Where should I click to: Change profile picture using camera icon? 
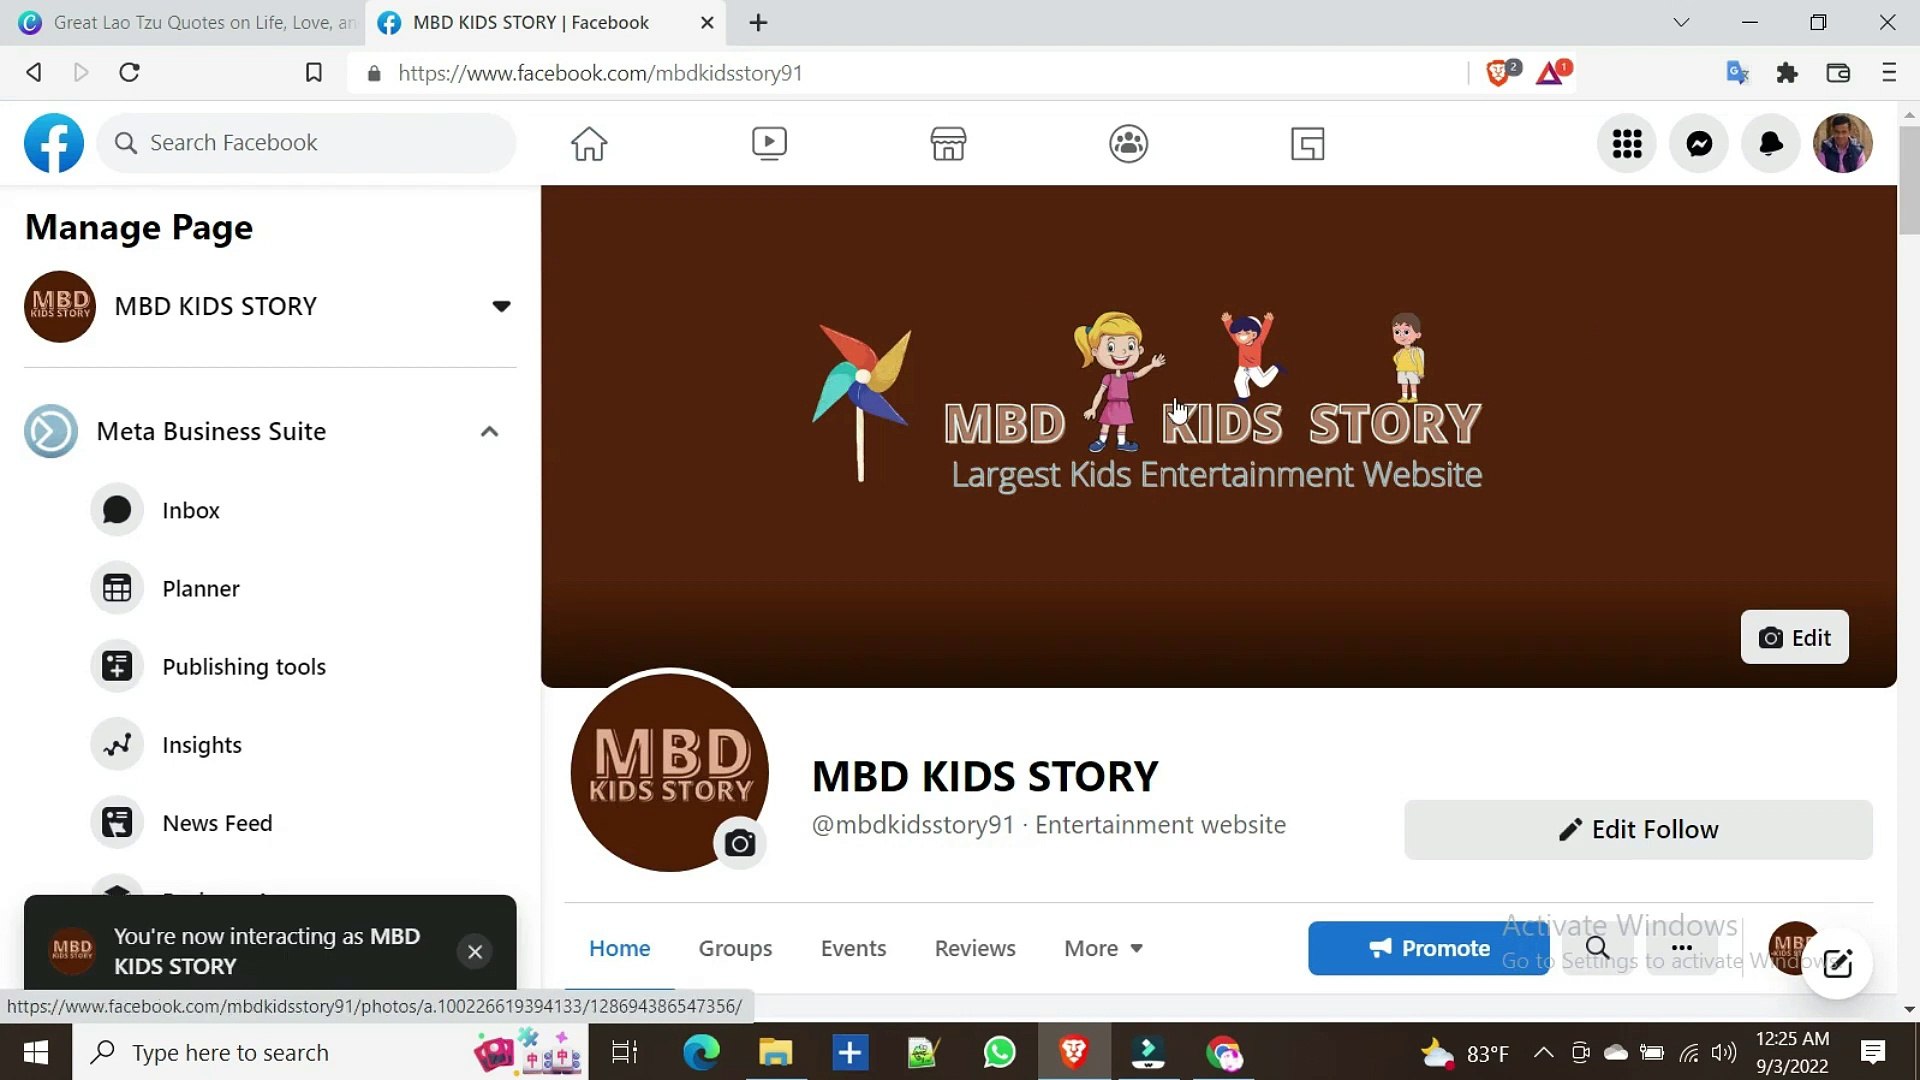740,843
